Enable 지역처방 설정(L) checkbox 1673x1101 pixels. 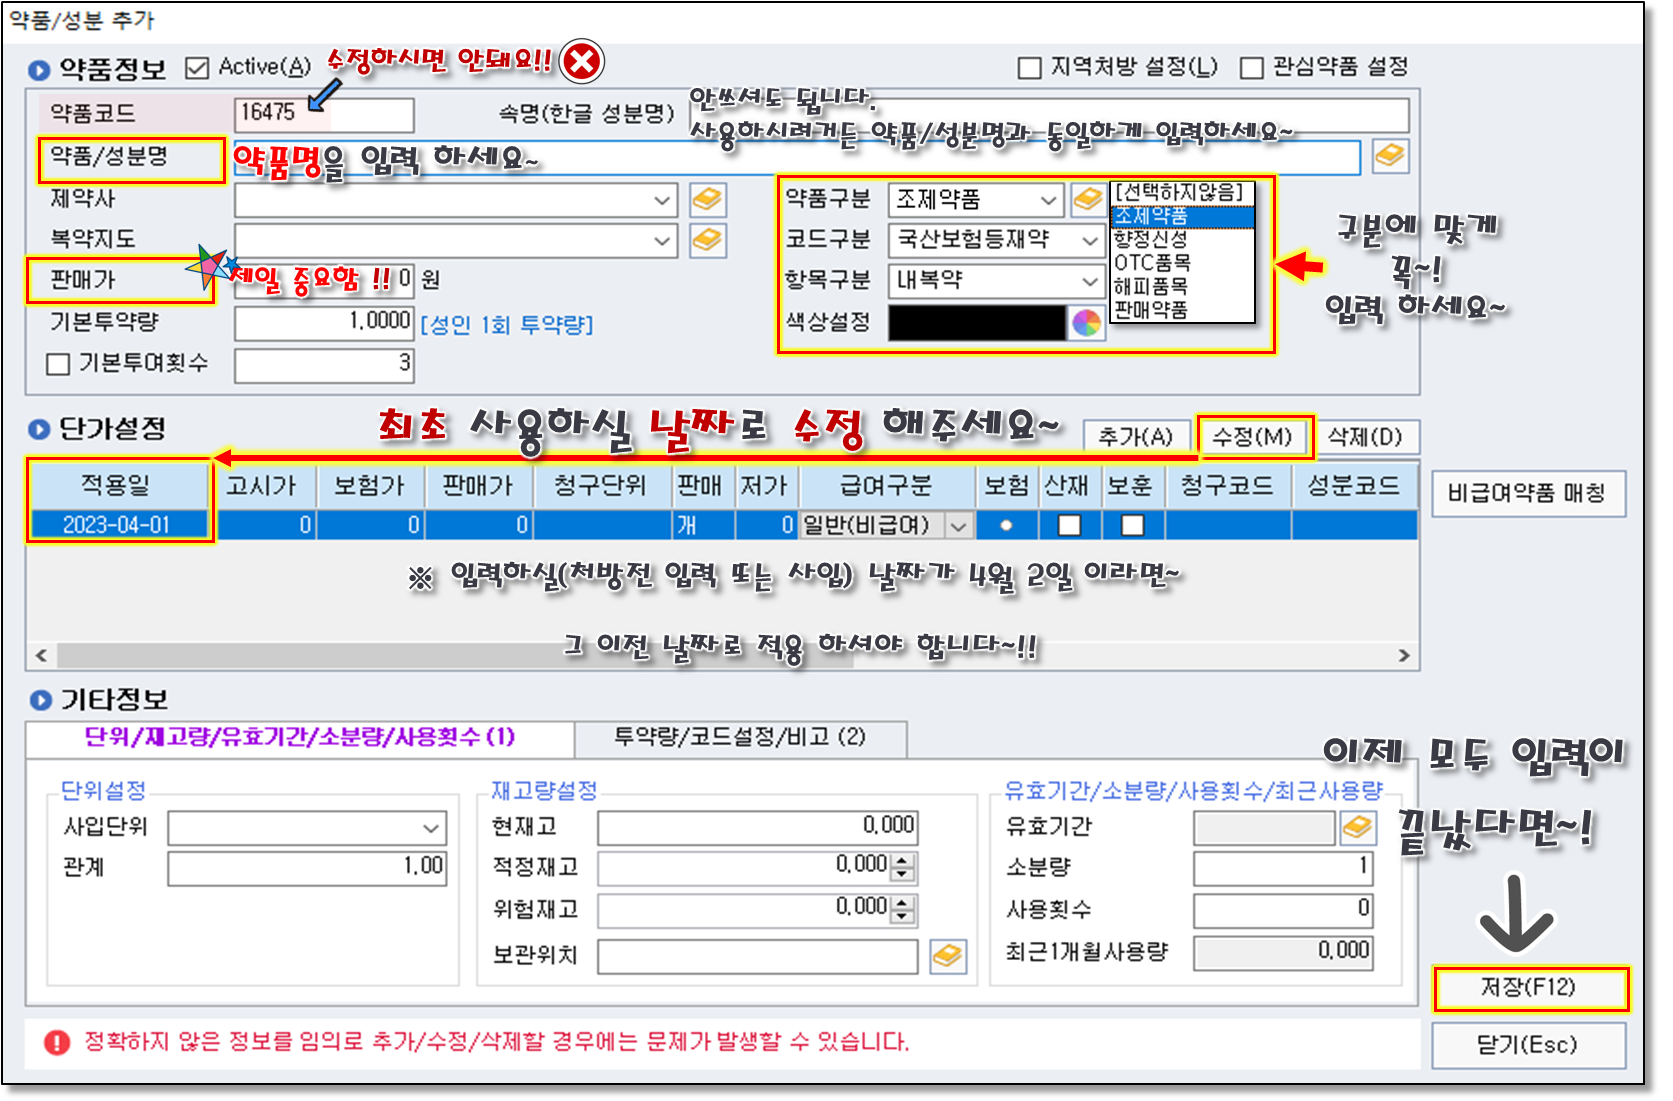[x=1029, y=68]
